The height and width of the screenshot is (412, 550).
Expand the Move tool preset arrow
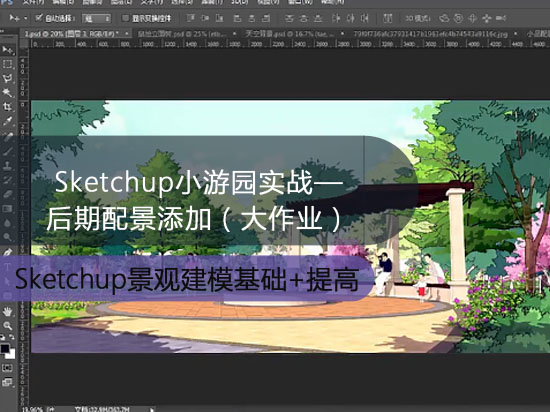click(26, 18)
